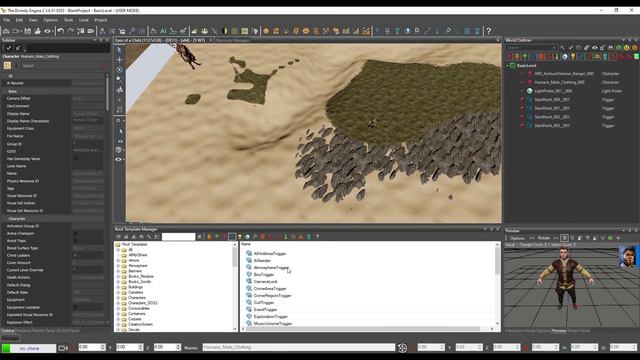Screen dimensions: 640x360
Task: Click the AI toolbar icon
Action: point(163,31)
